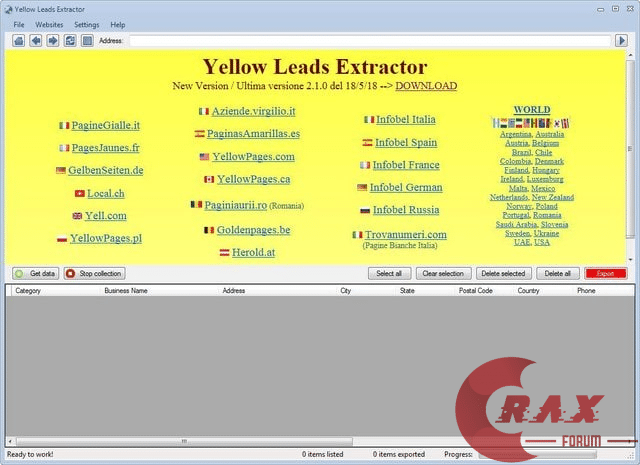Screen dimensions: 640x465
Task: Click the Argentina country link
Action: 516,134
